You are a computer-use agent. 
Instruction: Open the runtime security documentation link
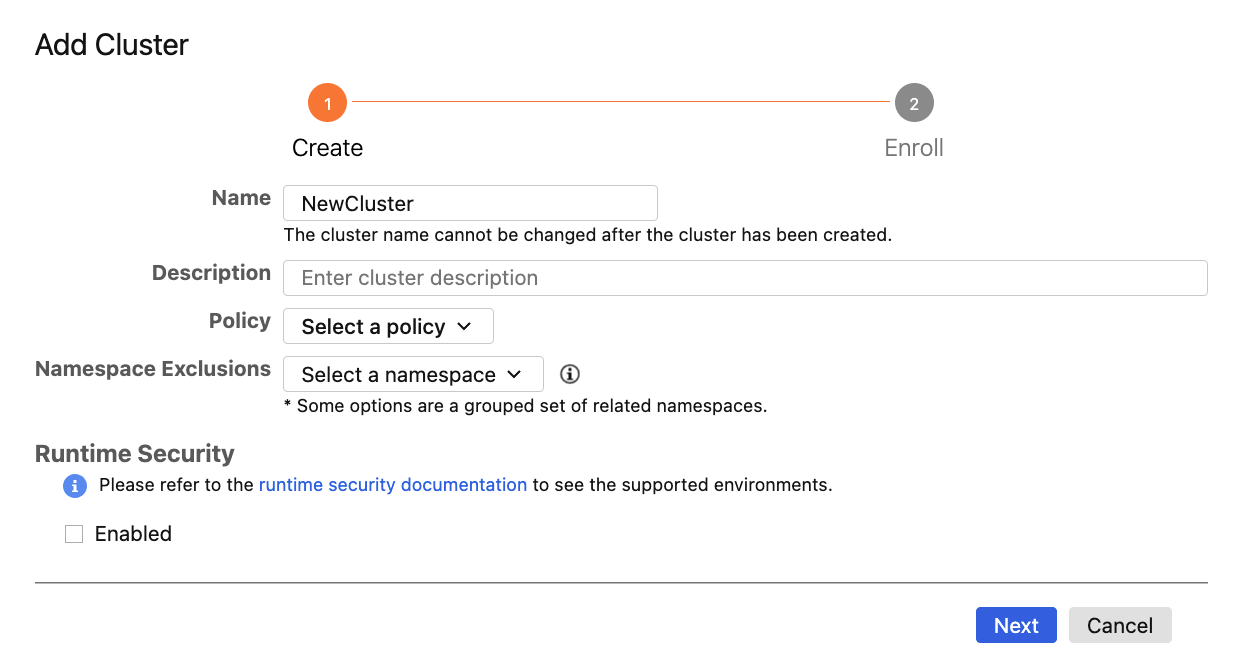(x=392, y=485)
